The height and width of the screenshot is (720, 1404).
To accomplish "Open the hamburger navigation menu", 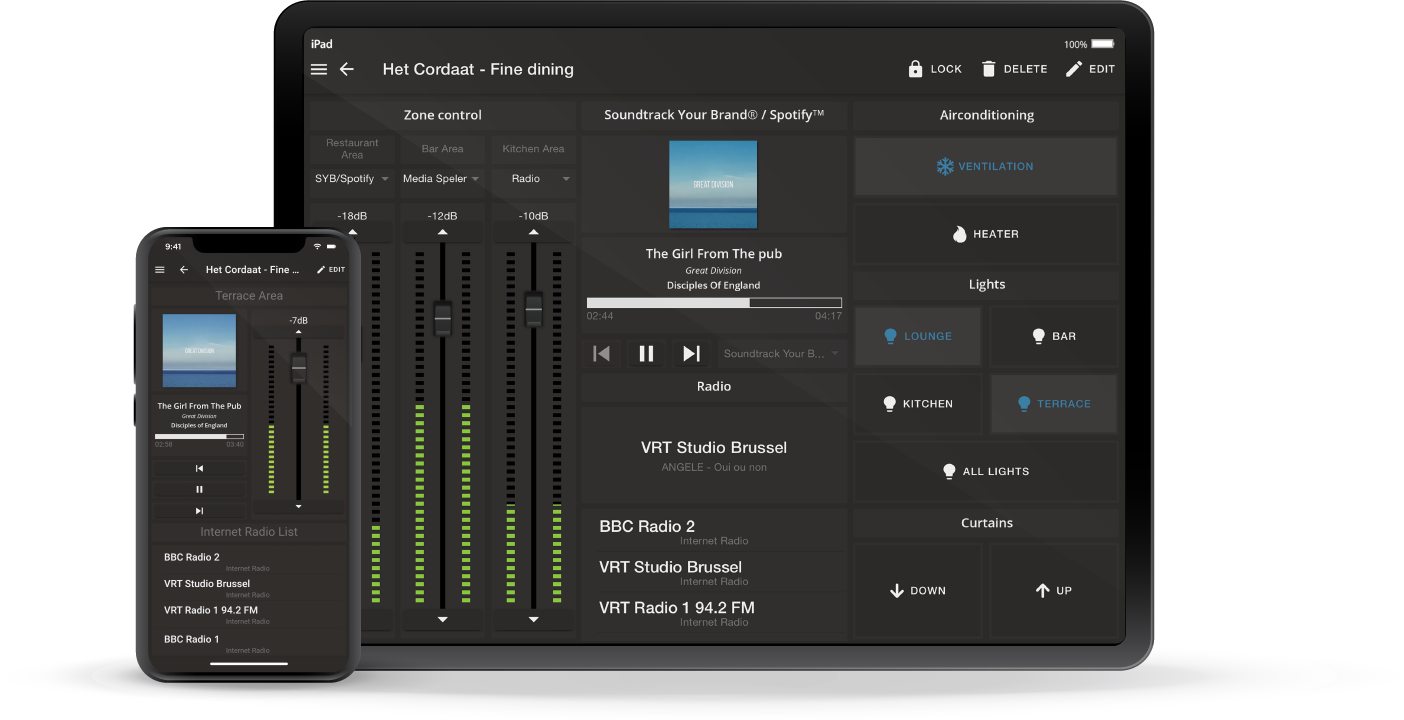I will (x=318, y=69).
